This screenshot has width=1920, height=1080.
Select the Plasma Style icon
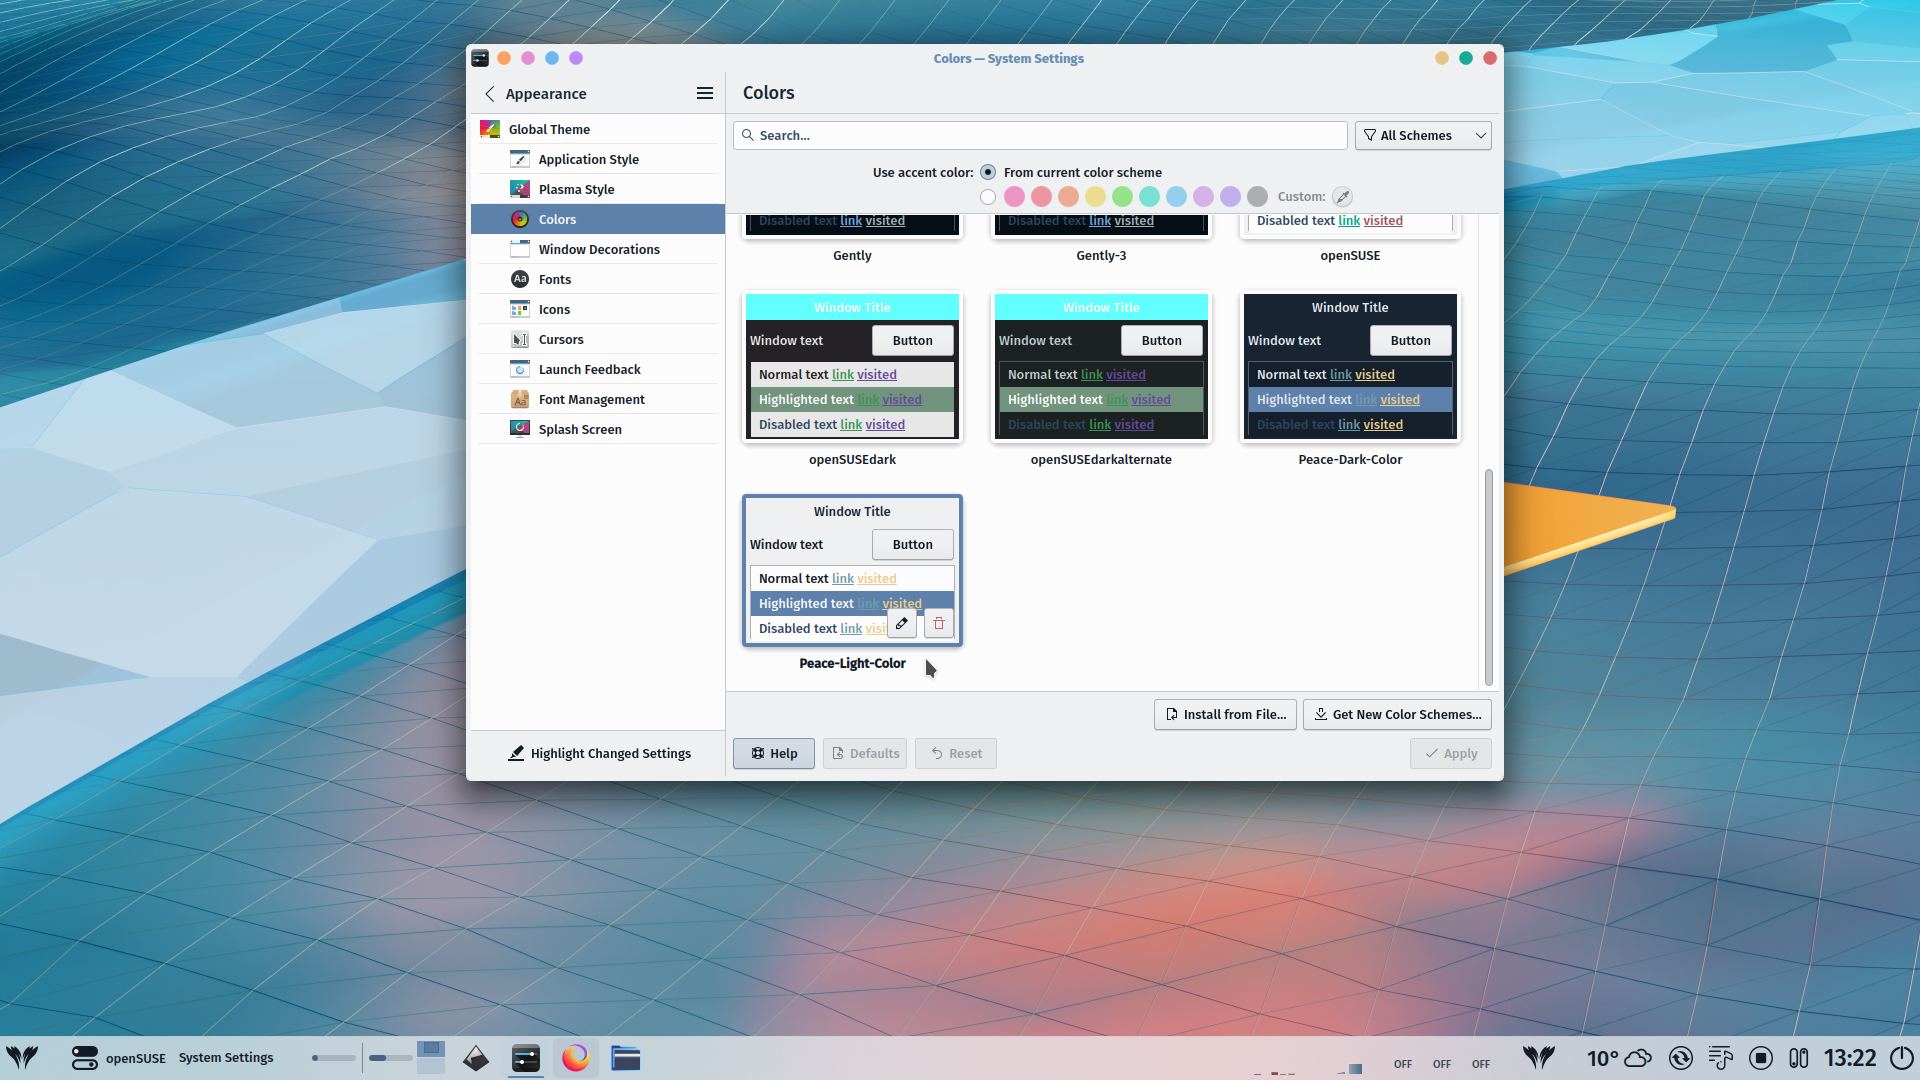[x=520, y=189]
